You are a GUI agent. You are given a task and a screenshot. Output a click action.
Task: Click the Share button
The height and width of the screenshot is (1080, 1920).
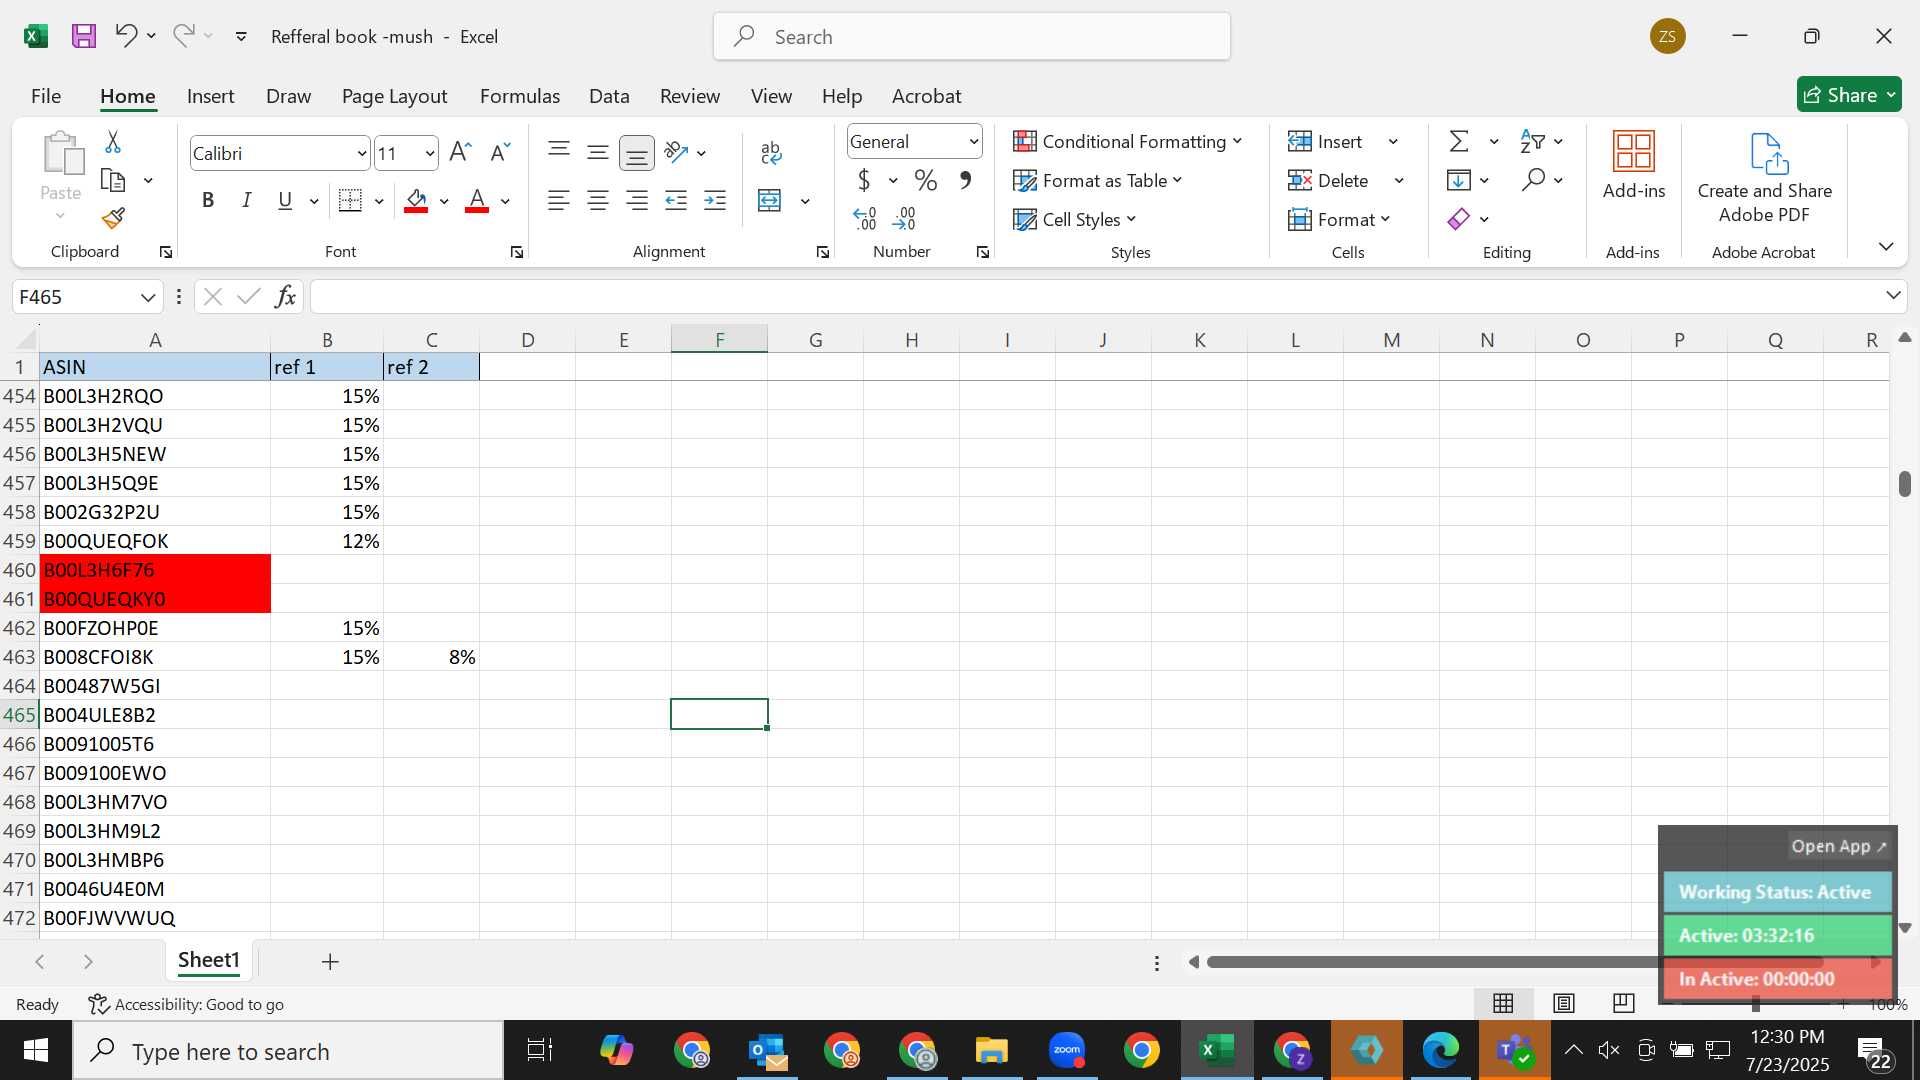[x=1849, y=95]
